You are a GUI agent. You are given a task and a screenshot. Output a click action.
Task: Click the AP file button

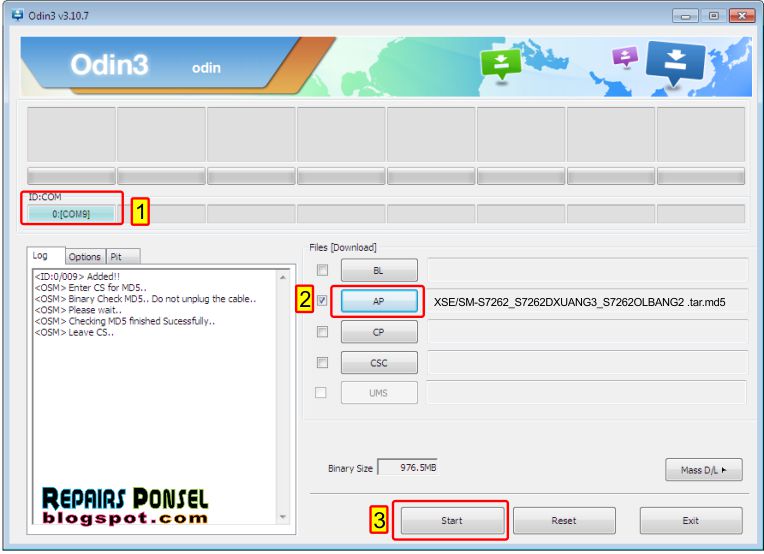tap(379, 301)
